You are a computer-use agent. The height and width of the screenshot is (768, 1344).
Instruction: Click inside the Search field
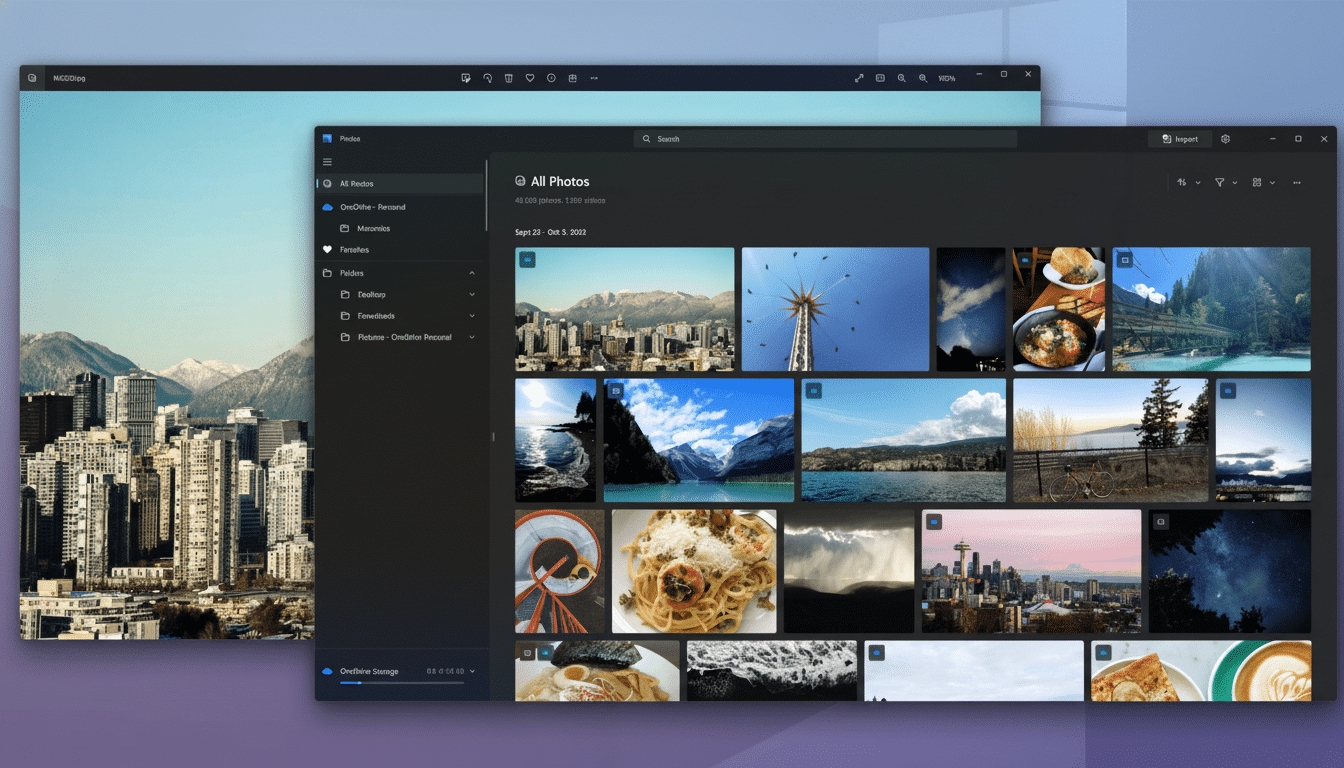pos(825,138)
